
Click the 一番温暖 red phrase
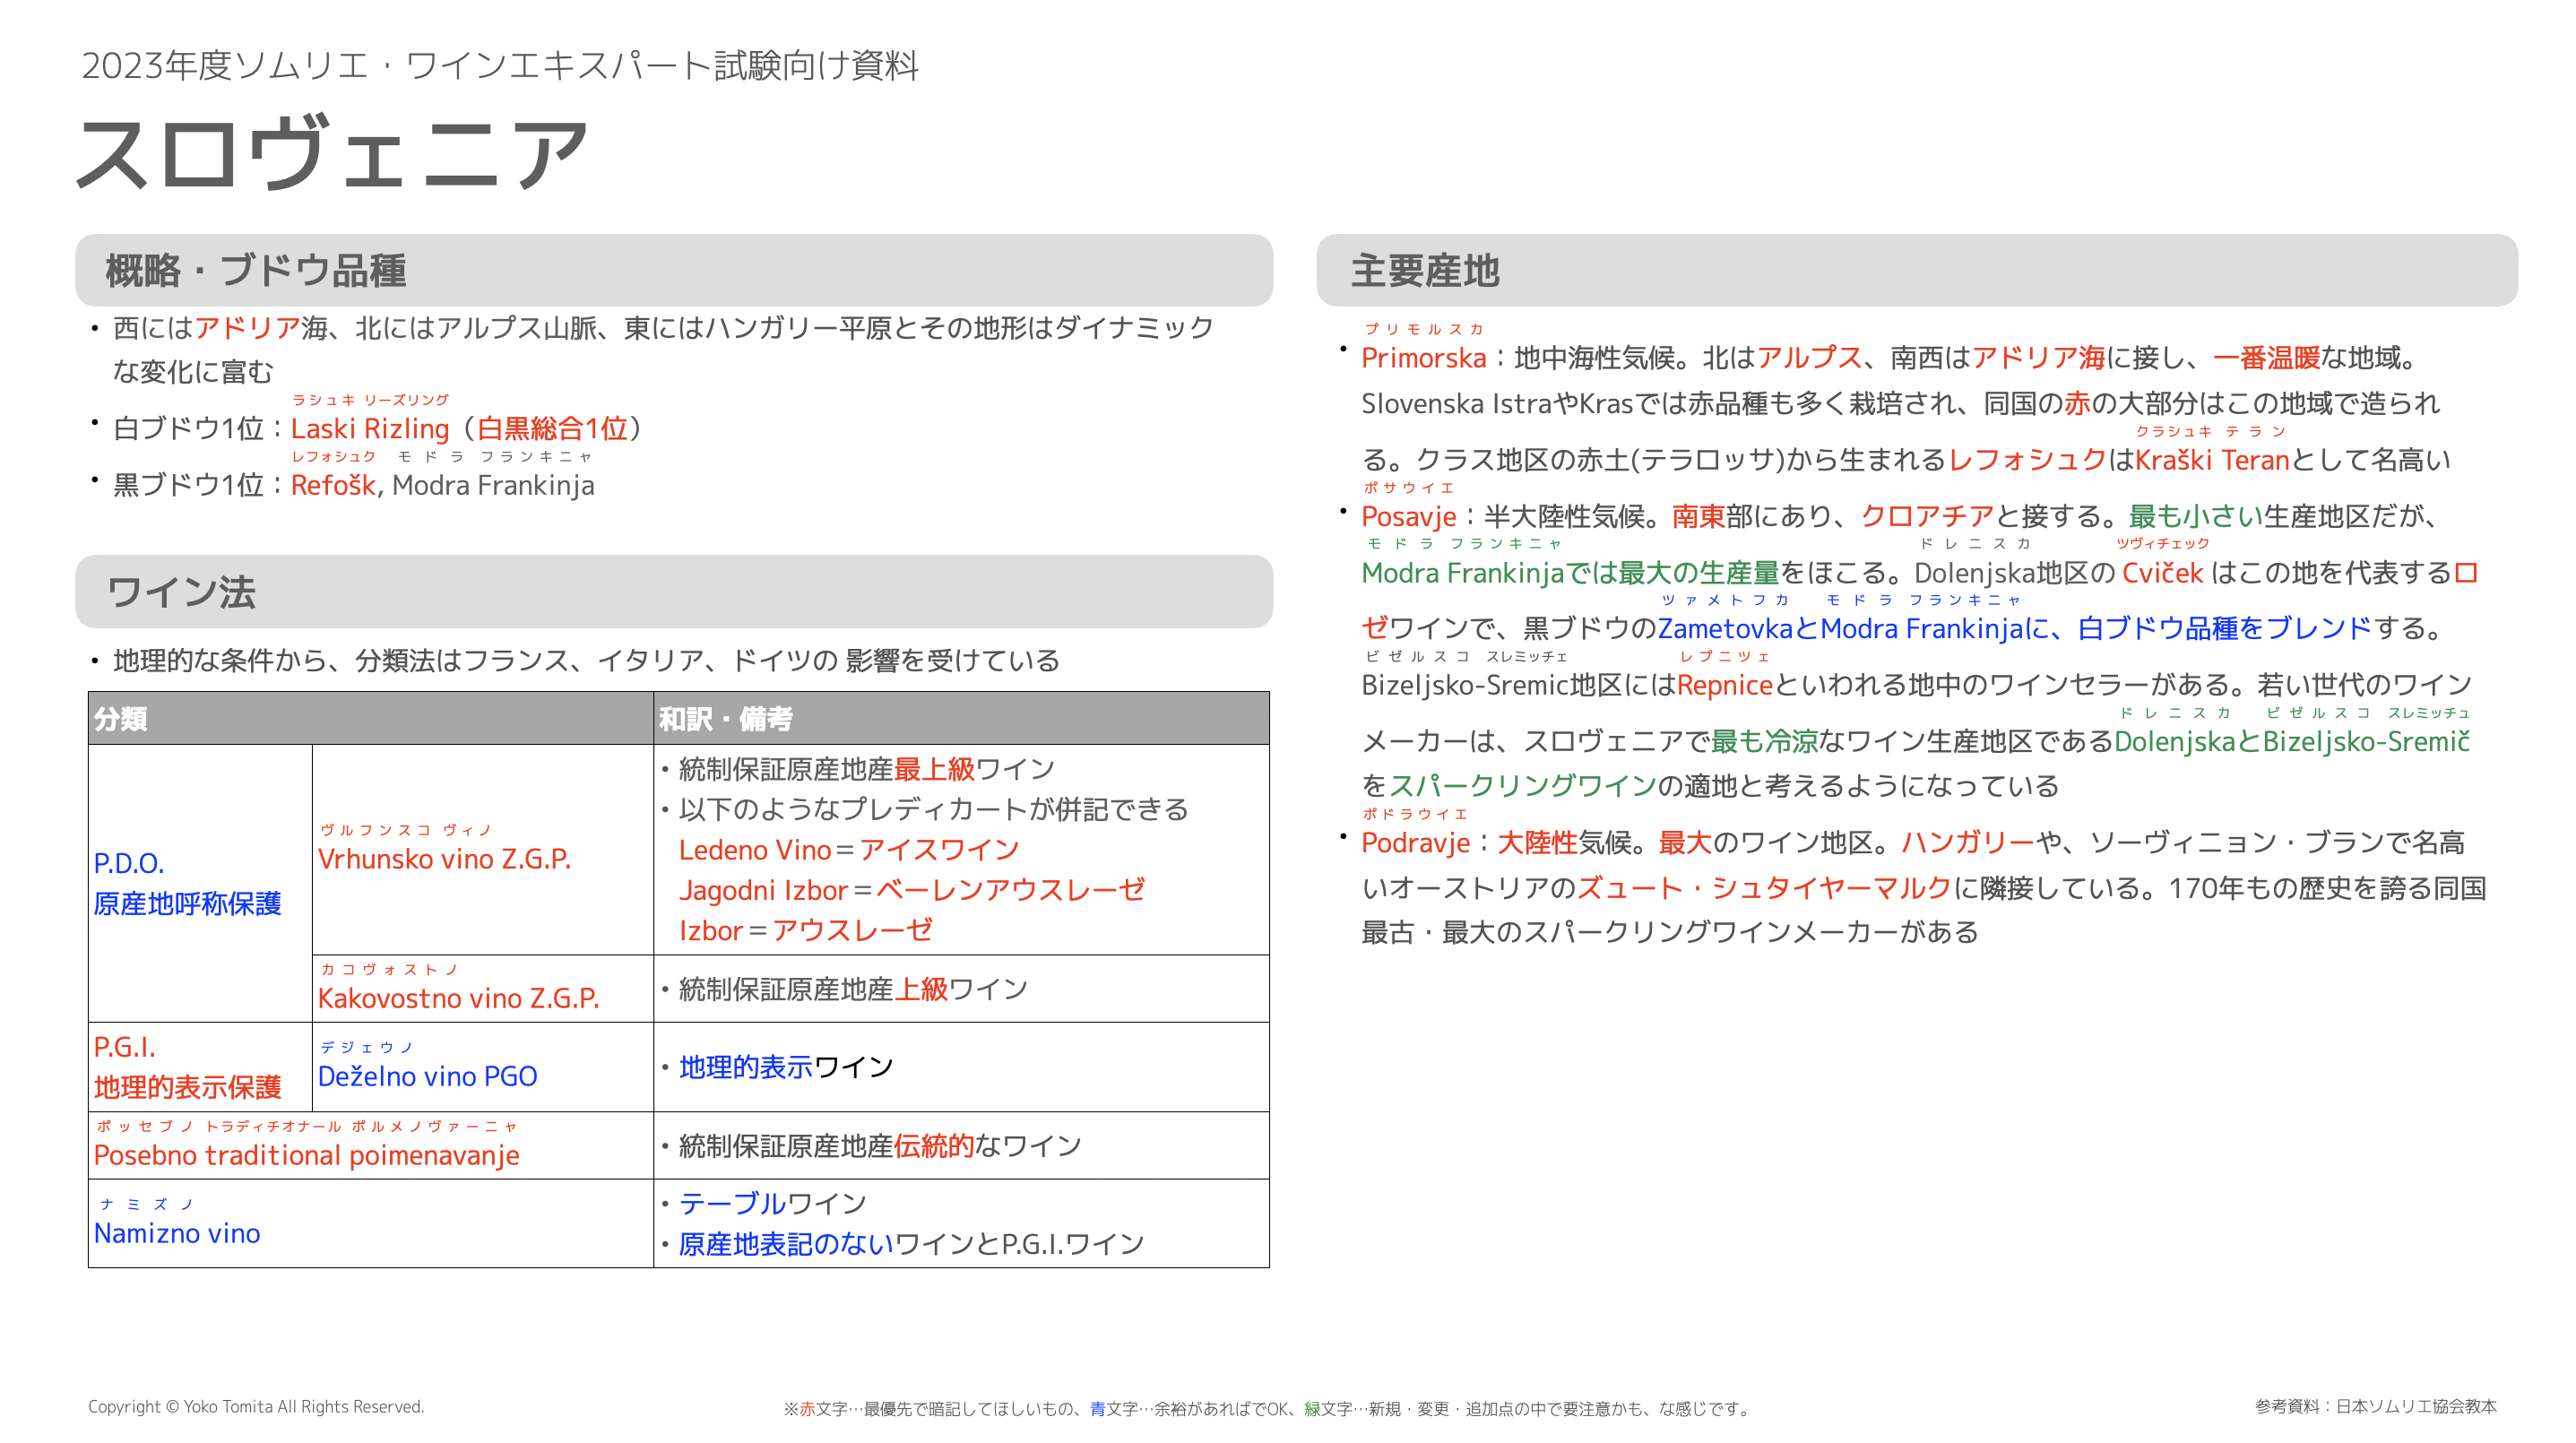click(2266, 358)
